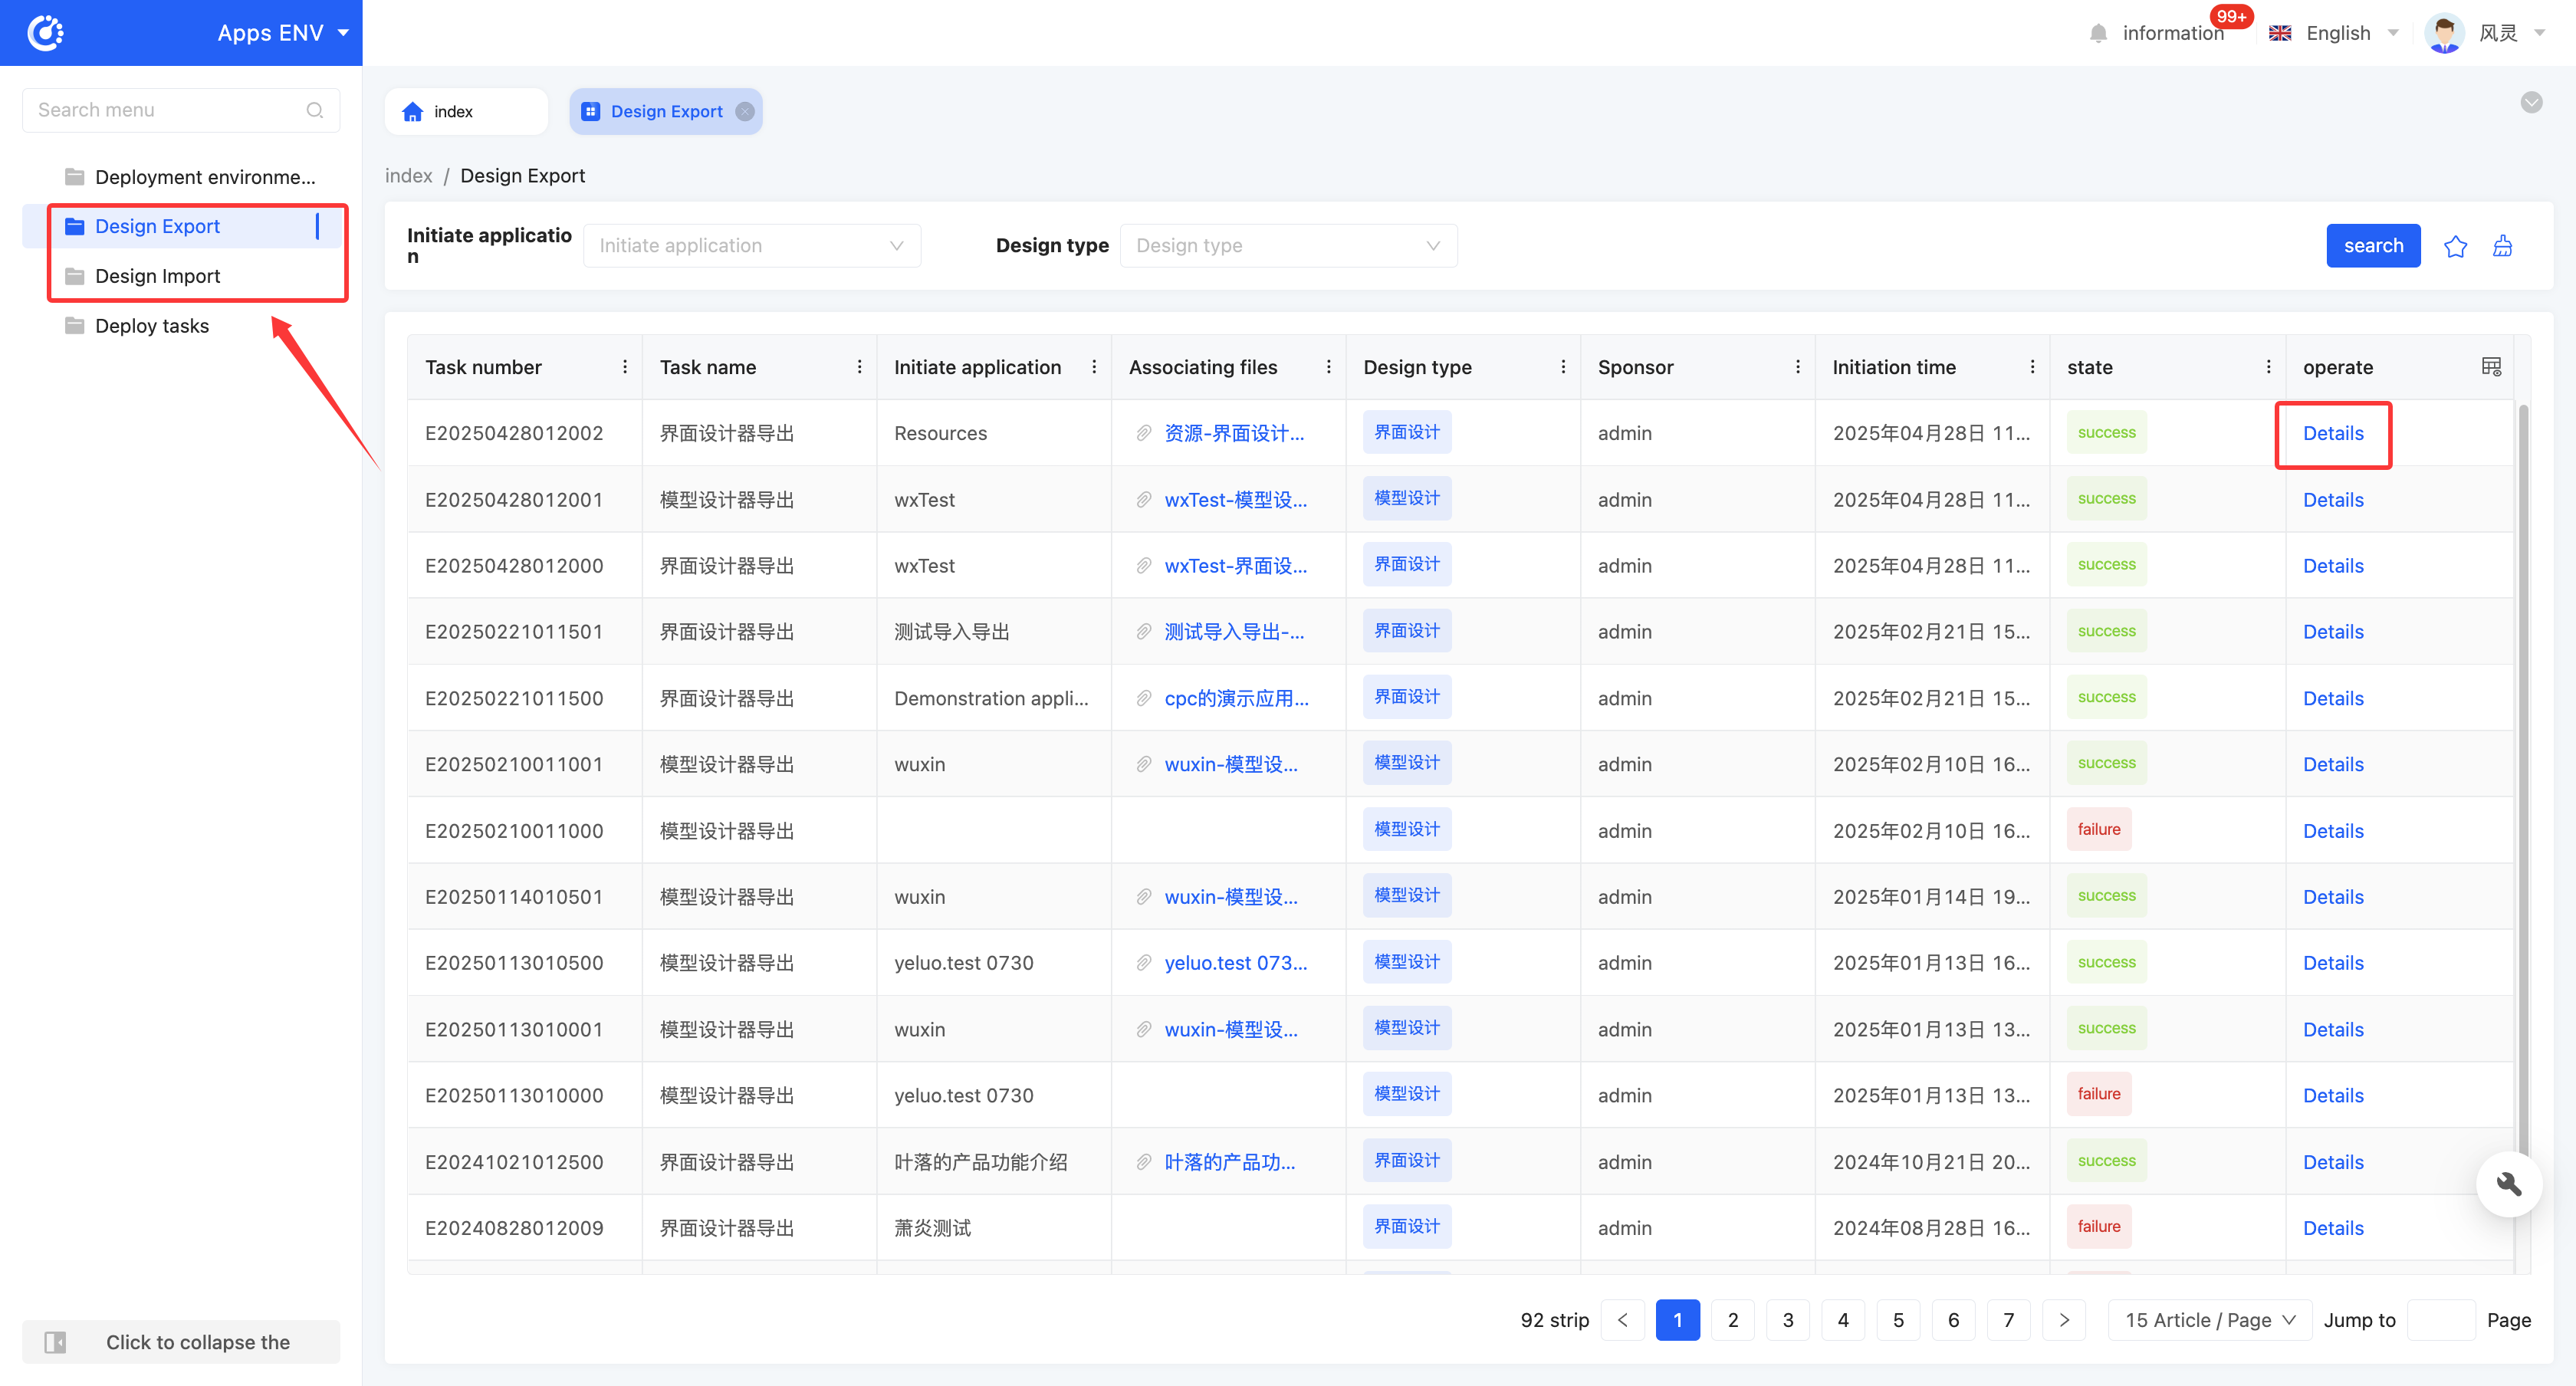The image size is (2576, 1386).
Task: Change the 15 Article / Page size selector
Action: tap(2209, 1320)
